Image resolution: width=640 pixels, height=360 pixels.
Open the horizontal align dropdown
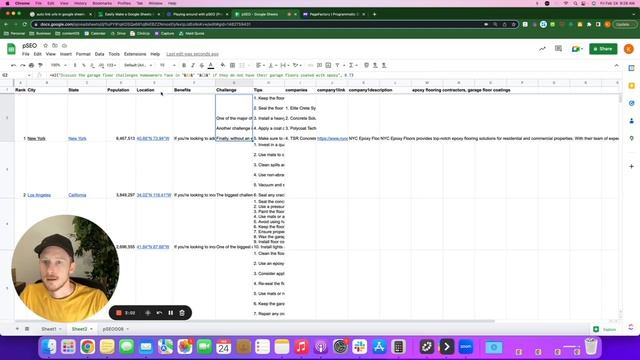260,65
